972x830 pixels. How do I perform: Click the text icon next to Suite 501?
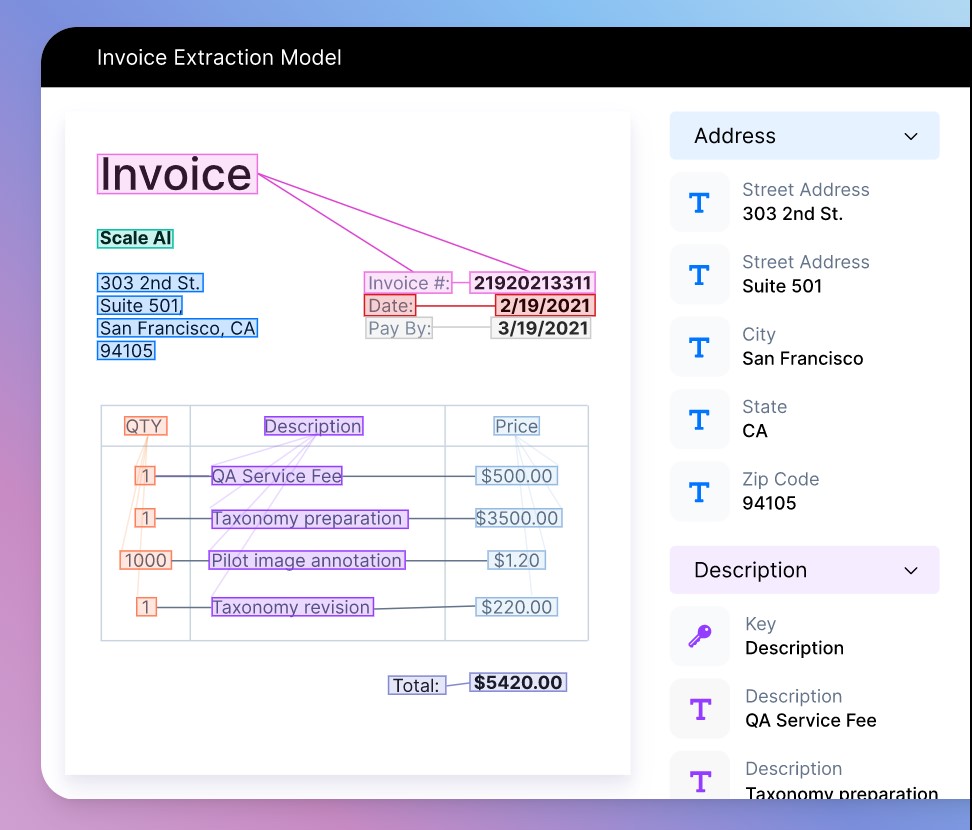699,275
